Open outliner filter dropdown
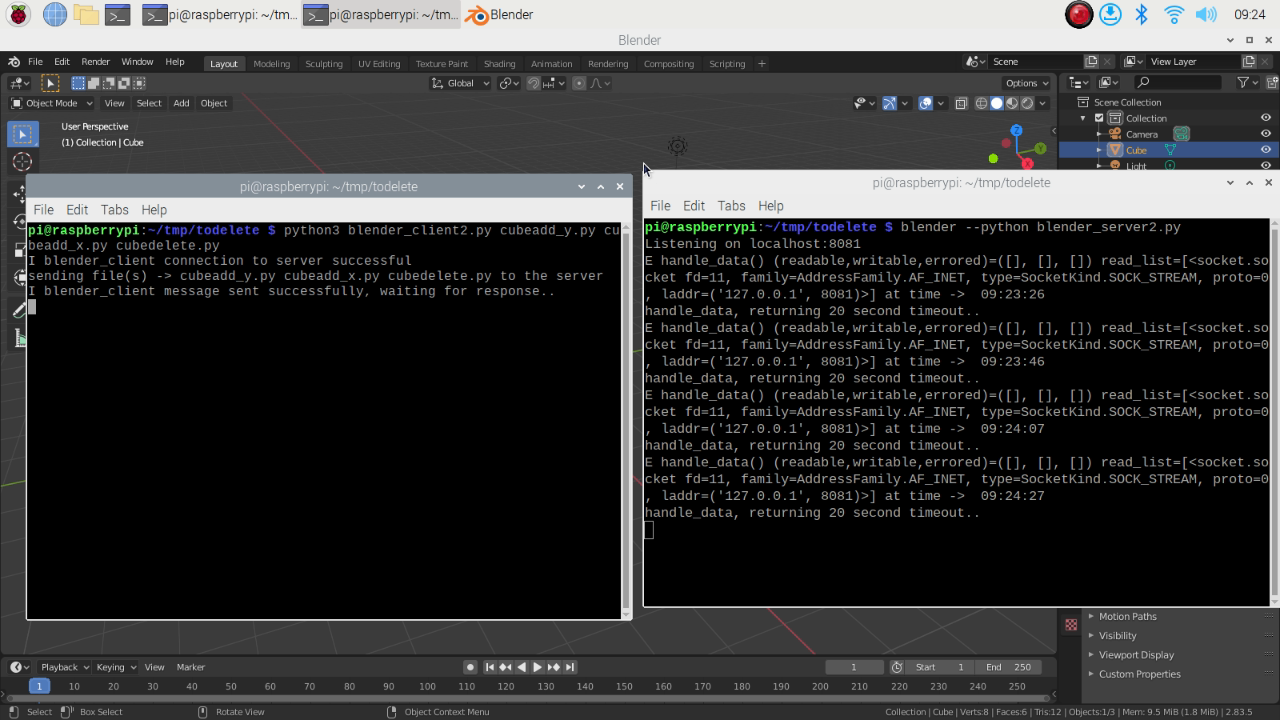 pos(1246,83)
